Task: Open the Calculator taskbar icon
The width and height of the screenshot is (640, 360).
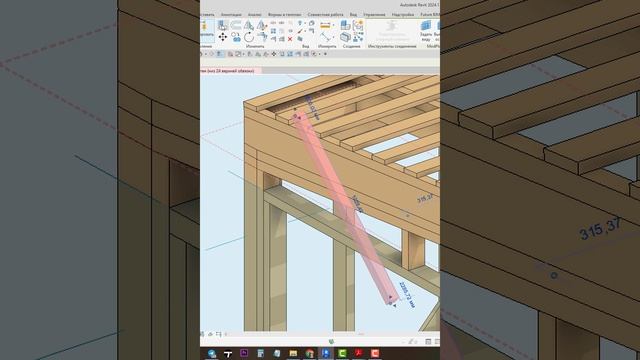Action: coord(260,353)
